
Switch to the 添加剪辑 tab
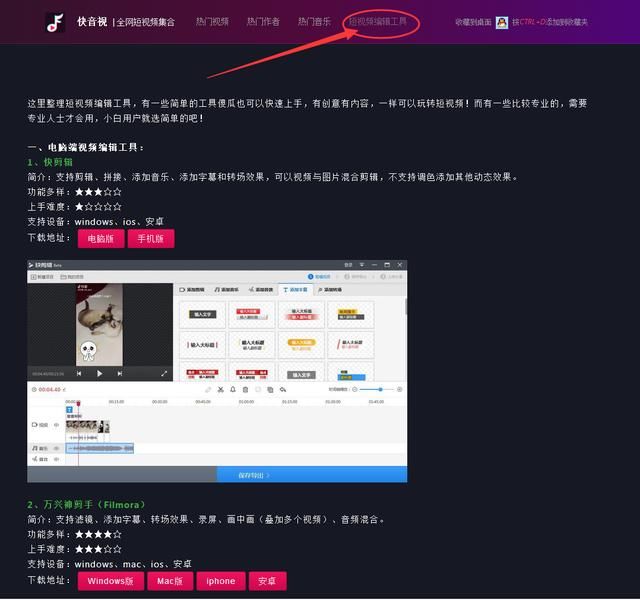[x=192, y=289]
